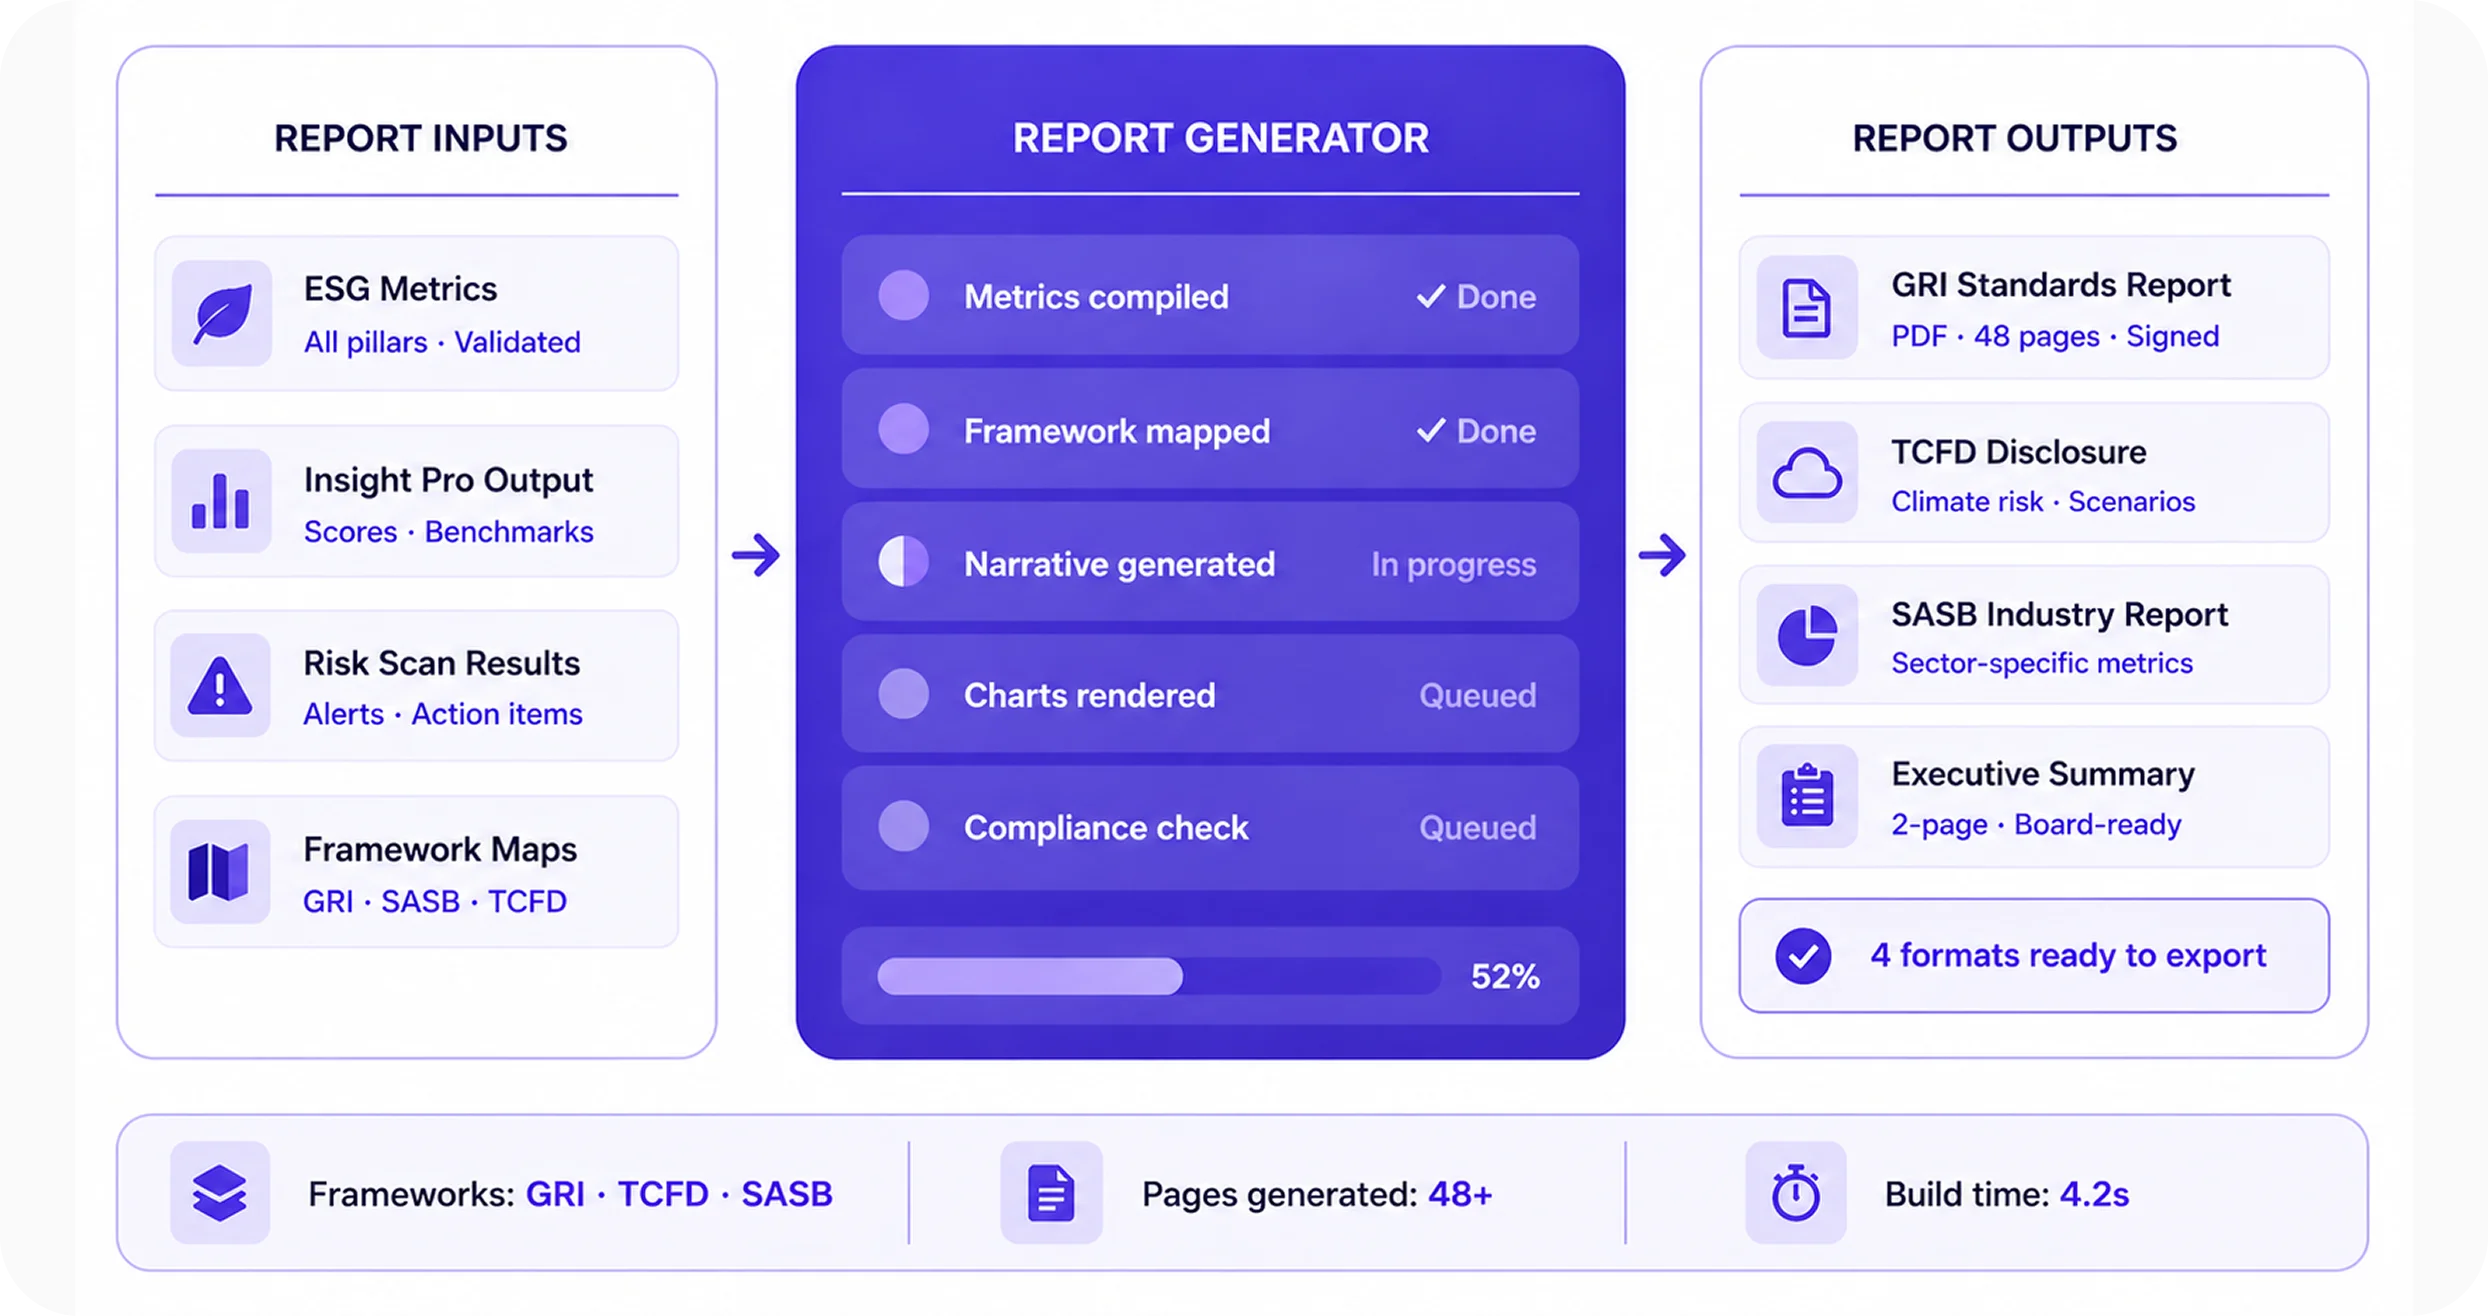This screenshot has width=2488, height=1316.
Task: Click the REPORT INPUTS heading
Action: [x=421, y=138]
